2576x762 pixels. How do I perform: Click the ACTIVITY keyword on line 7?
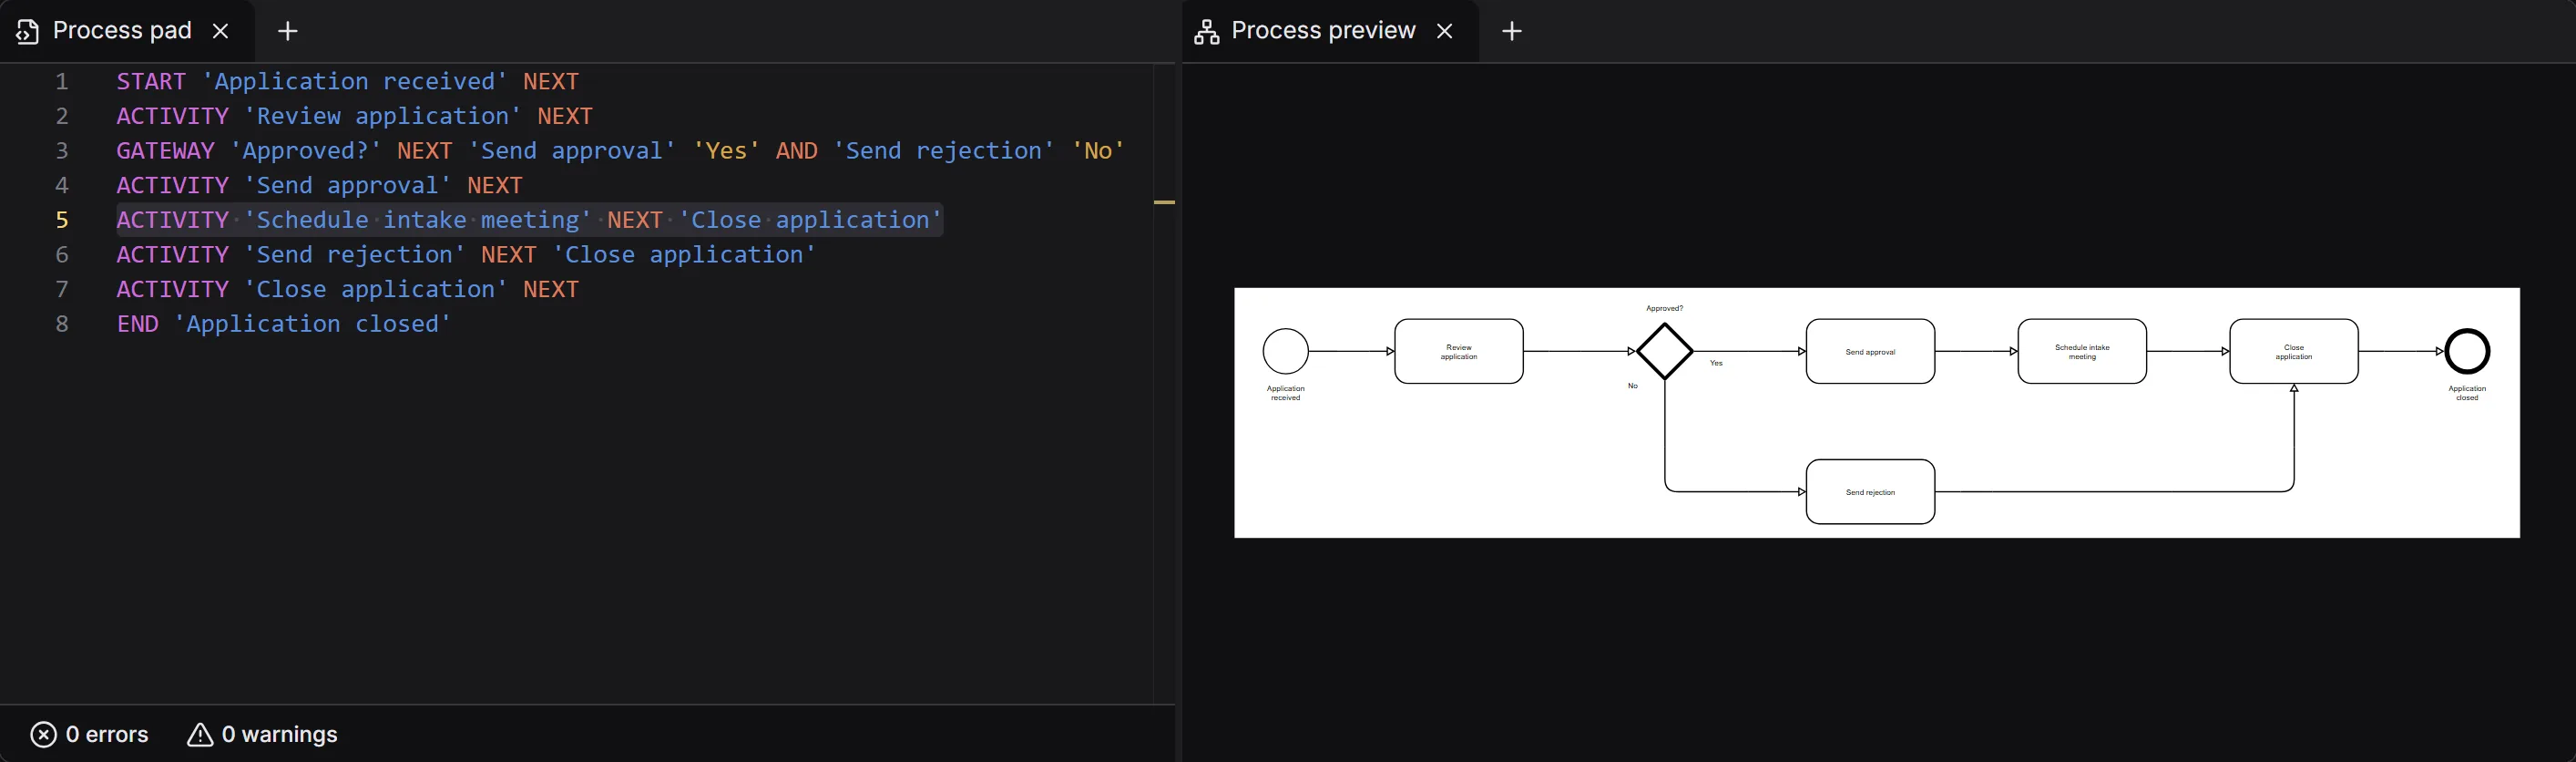coord(172,290)
